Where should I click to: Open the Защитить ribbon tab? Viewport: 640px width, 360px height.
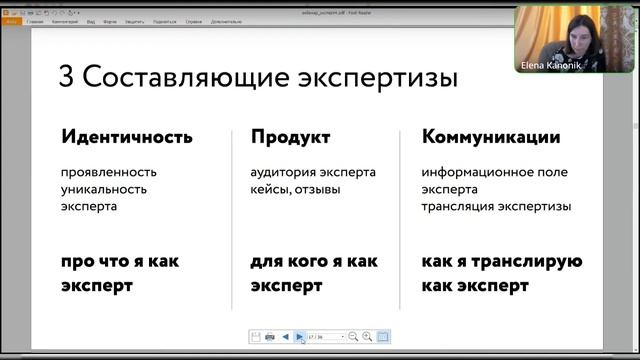point(135,22)
